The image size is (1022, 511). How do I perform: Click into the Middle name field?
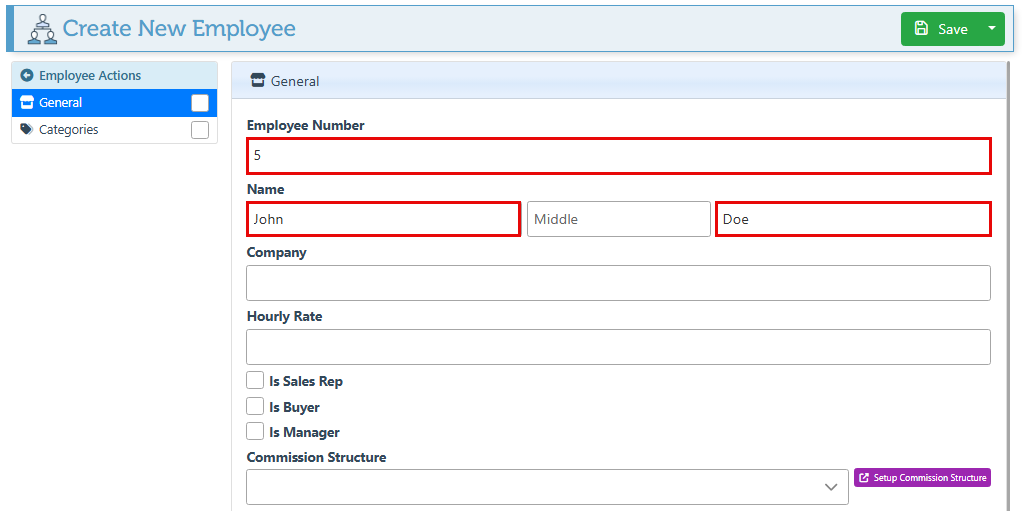point(618,219)
